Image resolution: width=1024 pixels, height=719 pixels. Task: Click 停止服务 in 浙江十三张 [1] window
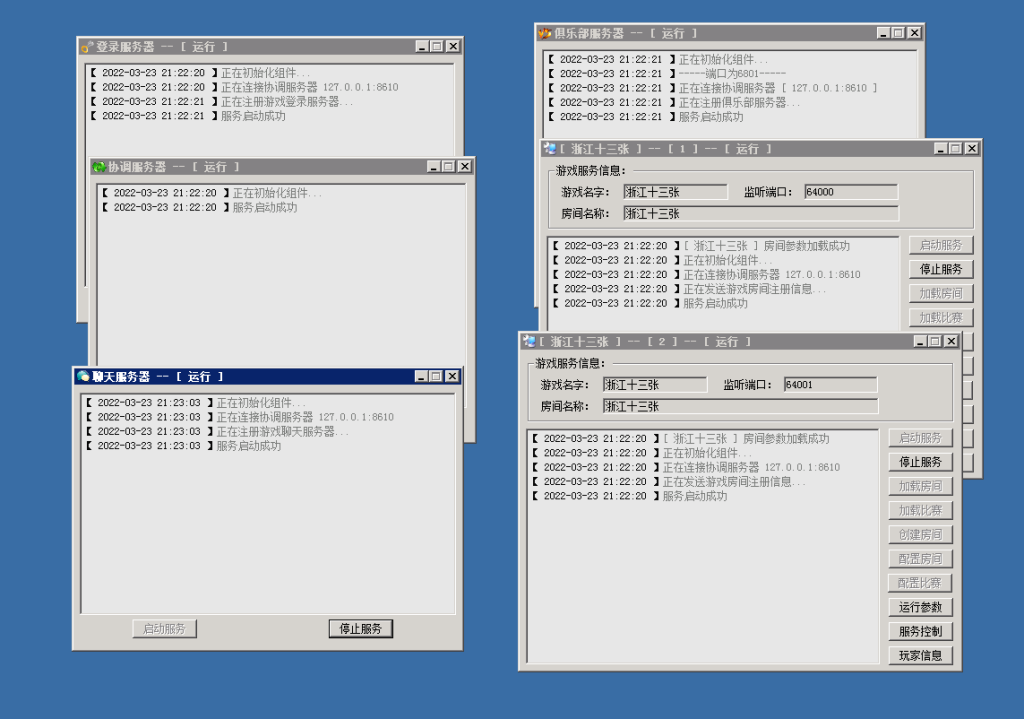tap(940, 269)
